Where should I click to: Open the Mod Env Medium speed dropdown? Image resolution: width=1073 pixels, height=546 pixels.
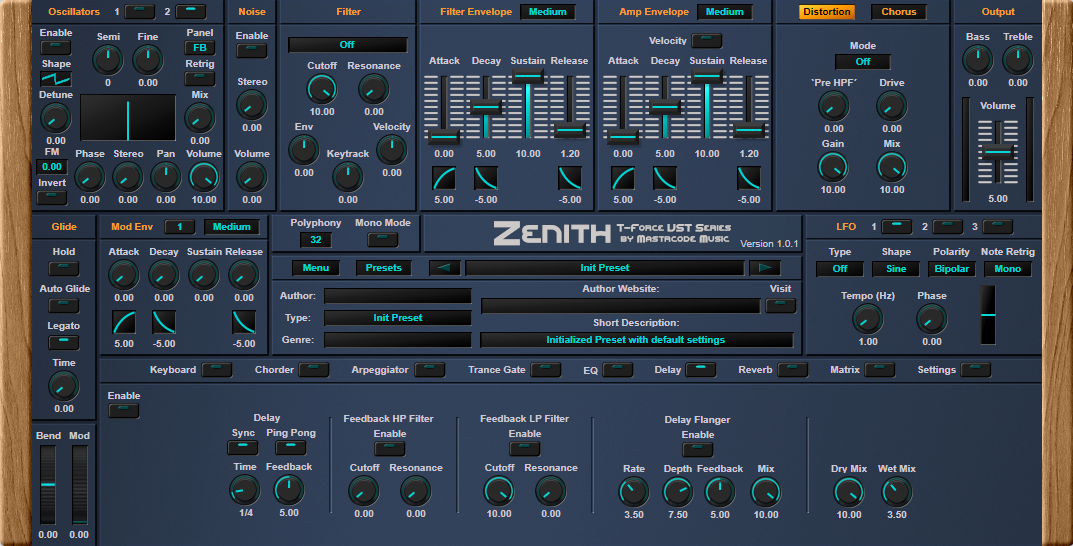pos(231,226)
